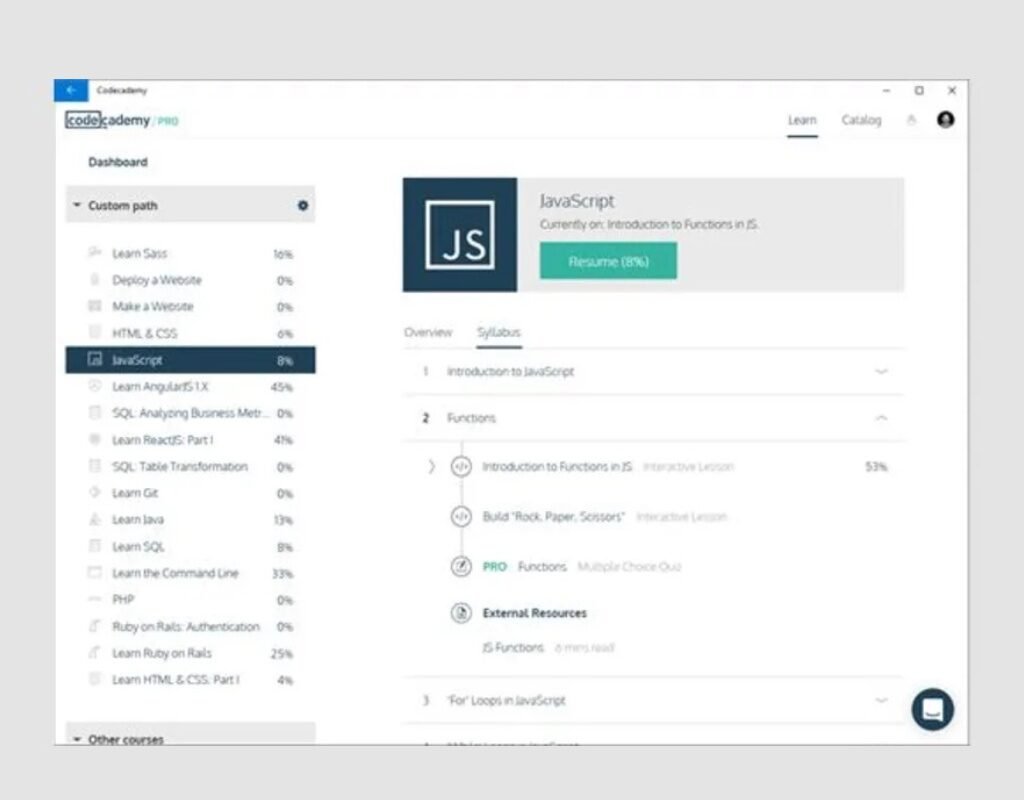Screen dimensions: 1024x800
Task: Click the Resume (8%) button
Action: [608, 261]
